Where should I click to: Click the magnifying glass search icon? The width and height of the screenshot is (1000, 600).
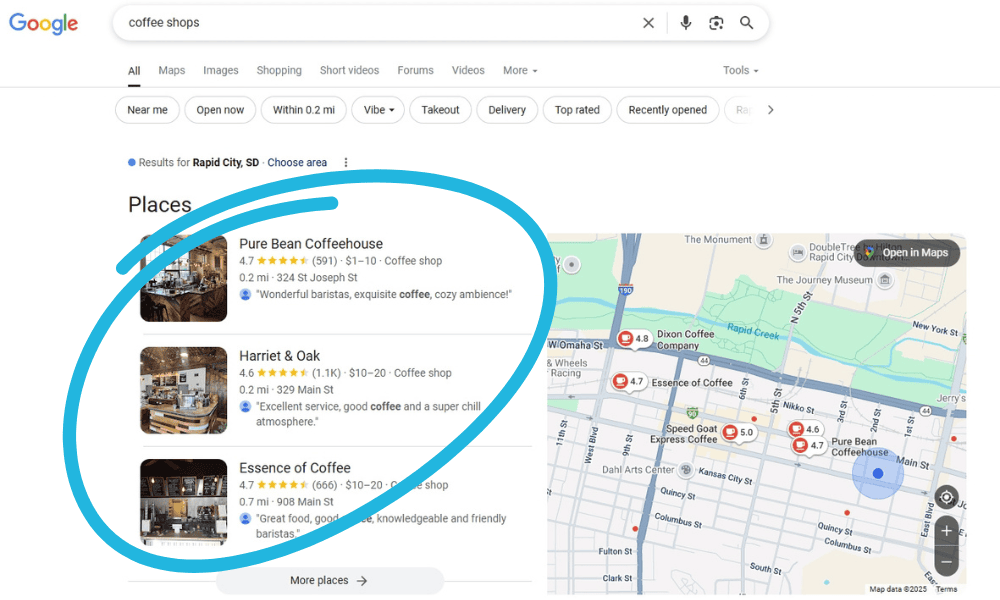pyautogui.click(x=746, y=23)
